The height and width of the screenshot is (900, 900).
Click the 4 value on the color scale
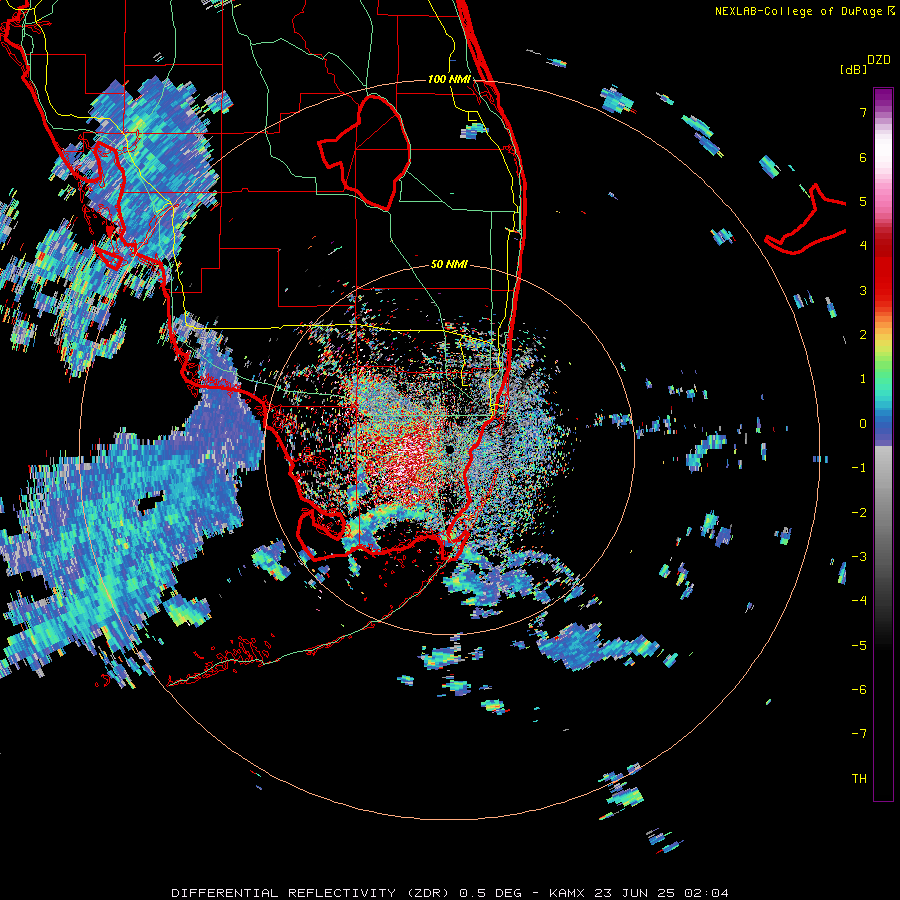[x=863, y=246]
